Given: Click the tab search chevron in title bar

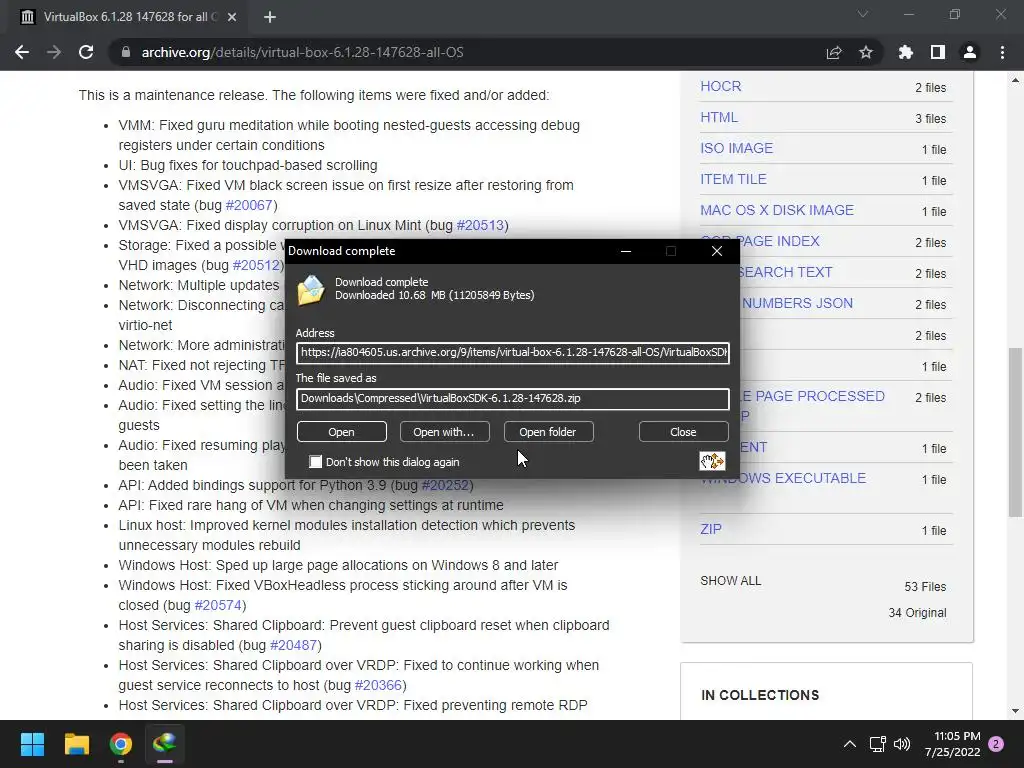Looking at the screenshot, I should coord(863,14).
